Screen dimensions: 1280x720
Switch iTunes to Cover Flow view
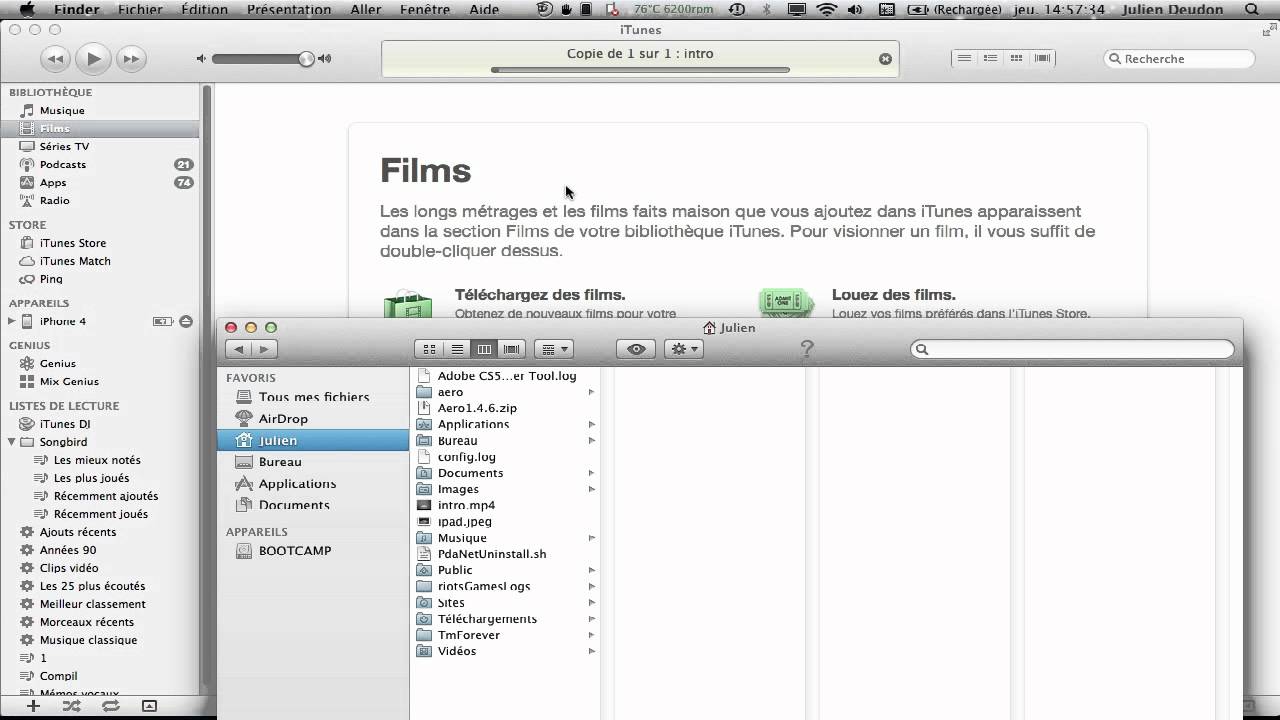click(1042, 58)
